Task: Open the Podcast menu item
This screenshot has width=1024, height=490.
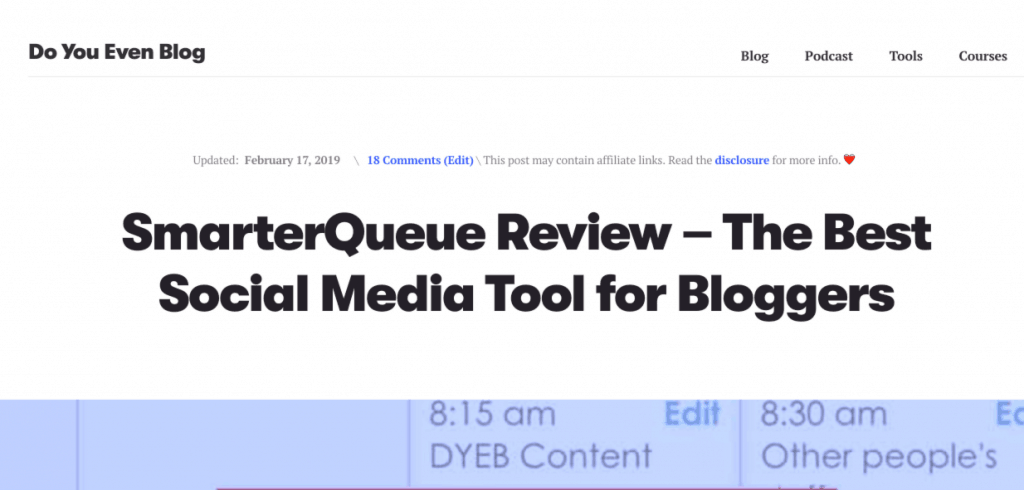Action: coord(829,56)
